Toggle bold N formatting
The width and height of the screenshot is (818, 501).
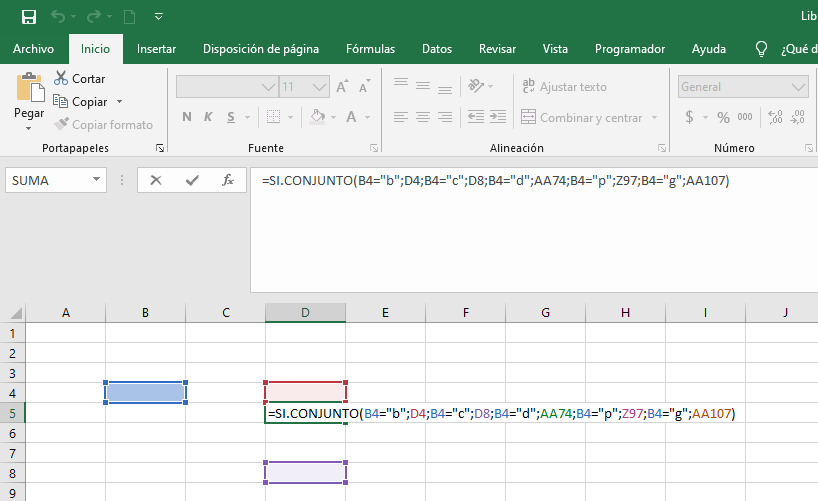tap(187, 117)
